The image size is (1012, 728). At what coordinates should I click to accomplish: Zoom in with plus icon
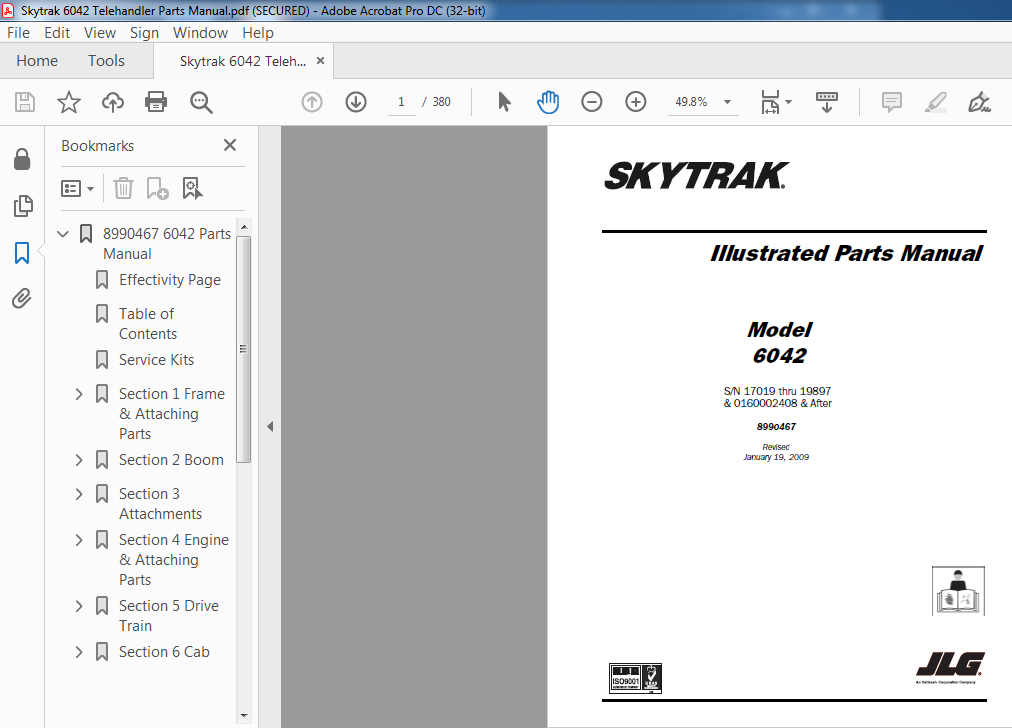click(x=636, y=102)
